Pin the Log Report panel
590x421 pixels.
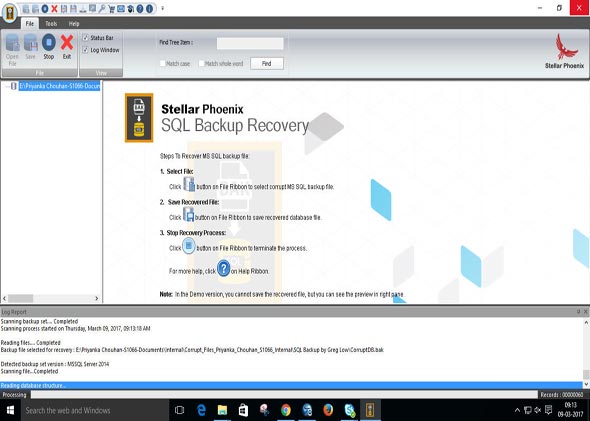coord(578,312)
